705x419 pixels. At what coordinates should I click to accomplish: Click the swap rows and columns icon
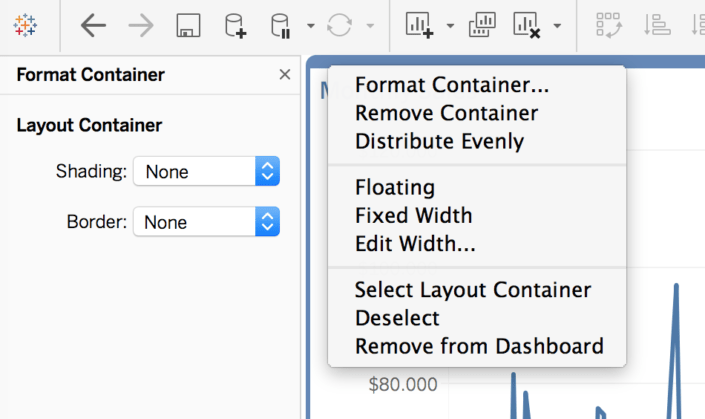607,26
